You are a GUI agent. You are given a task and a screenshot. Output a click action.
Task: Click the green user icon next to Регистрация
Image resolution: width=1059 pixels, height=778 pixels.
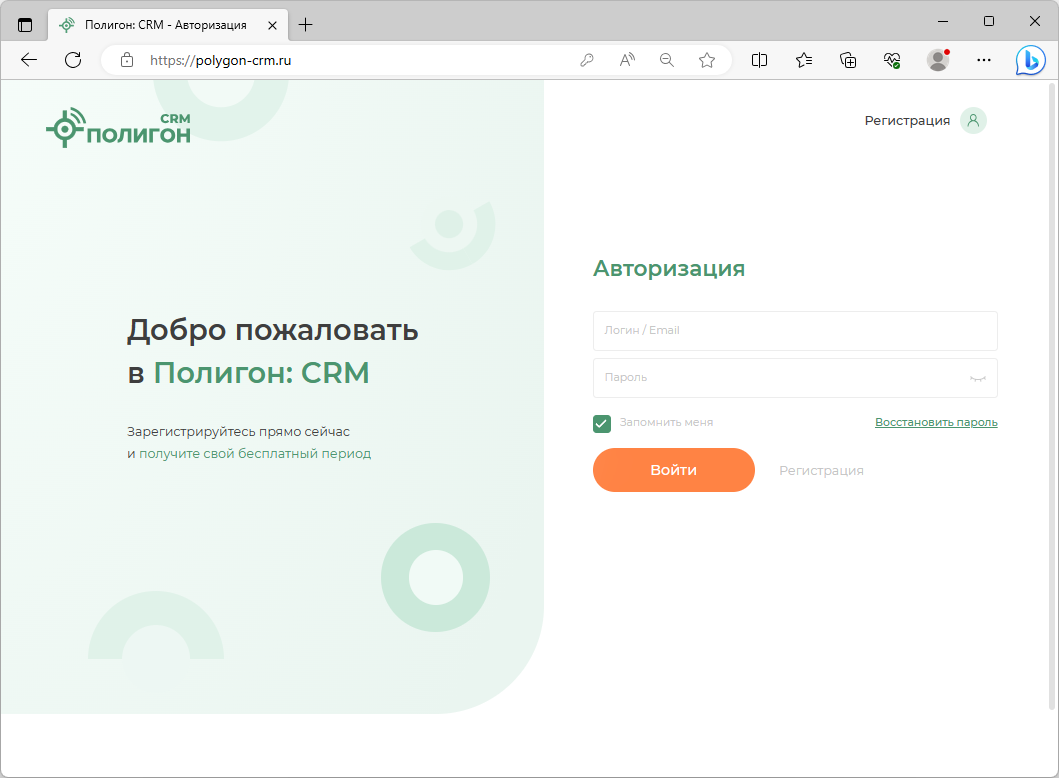point(973,120)
